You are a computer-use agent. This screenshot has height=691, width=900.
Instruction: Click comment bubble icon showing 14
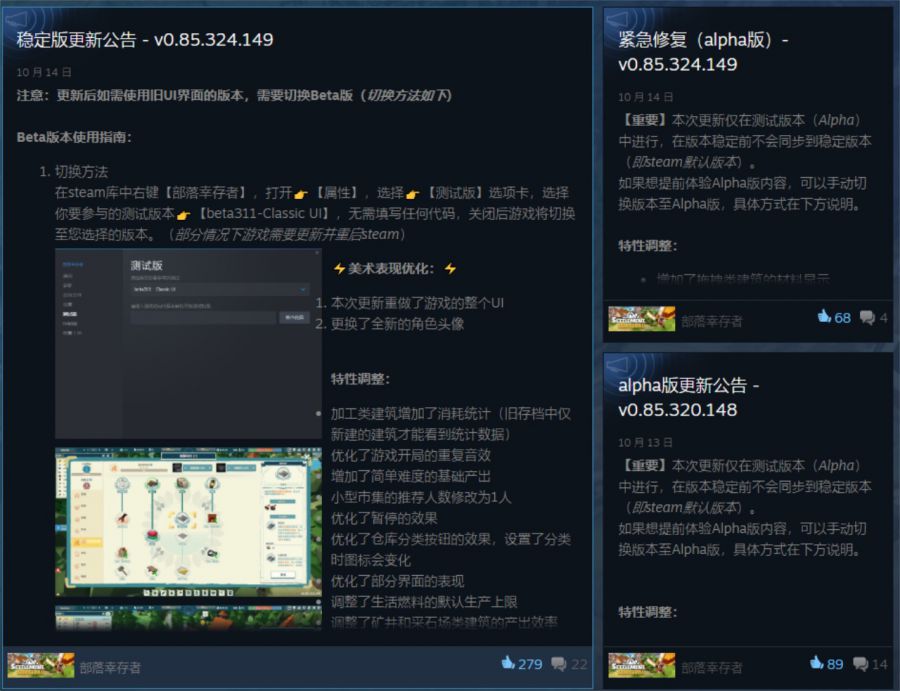pyautogui.click(x=860, y=664)
